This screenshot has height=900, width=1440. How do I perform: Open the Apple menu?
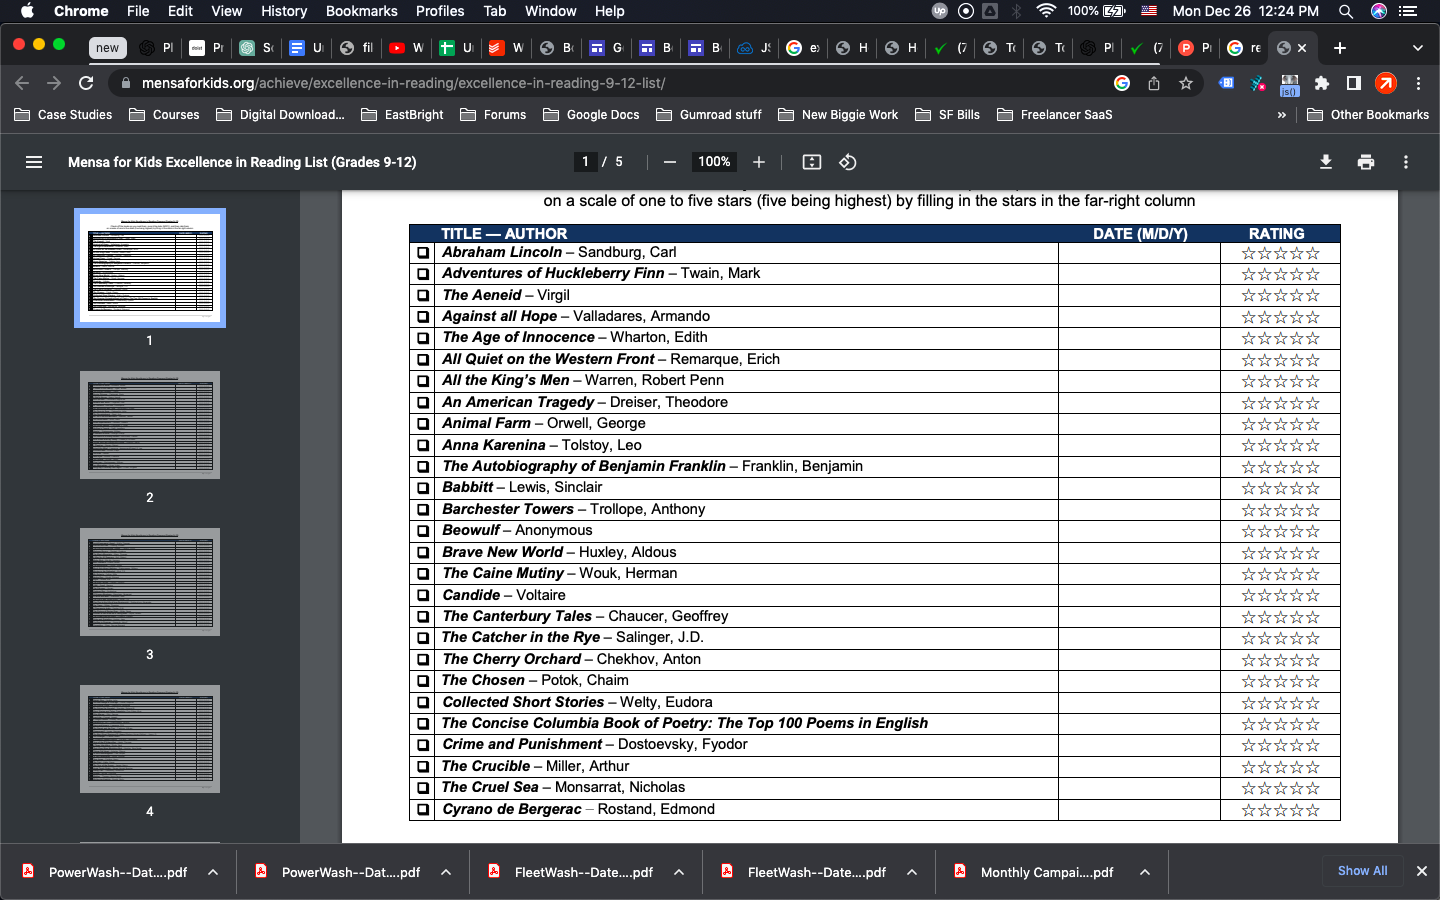[x=27, y=11]
